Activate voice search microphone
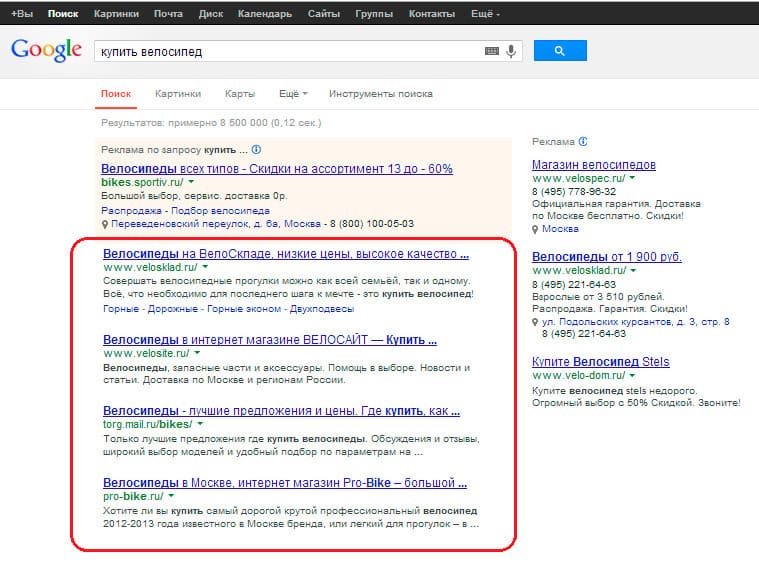759x566 pixels. [511, 51]
